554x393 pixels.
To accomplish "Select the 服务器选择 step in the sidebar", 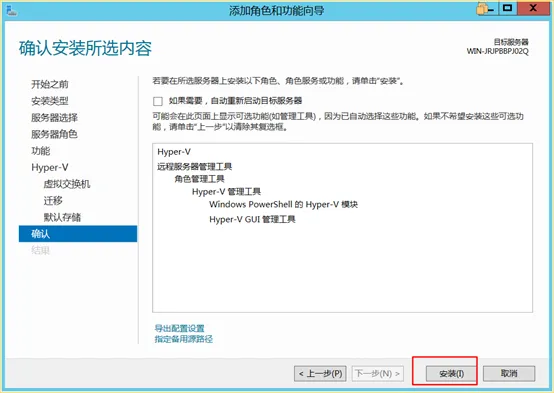I will point(54,118).
